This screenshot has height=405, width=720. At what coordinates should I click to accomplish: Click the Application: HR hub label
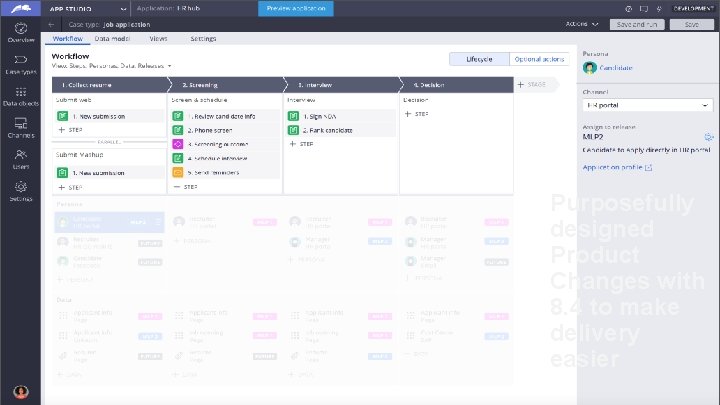(x=168, y=8)
